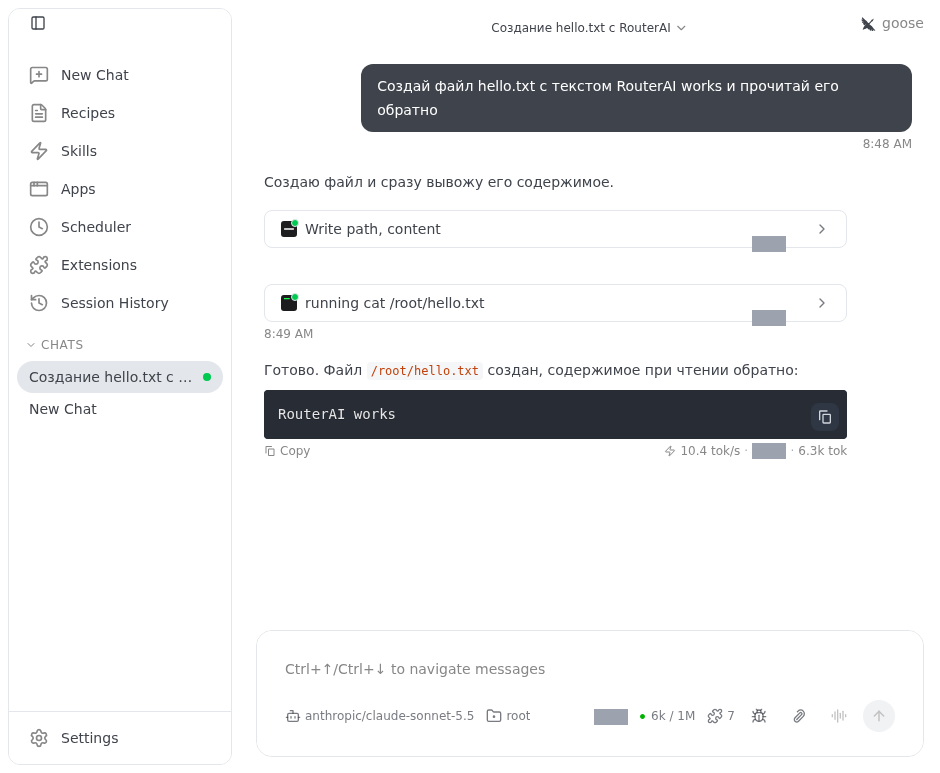The image size is (940, 773).
Task: Select the root working directory folder
Action: click(x=508, y=716)
